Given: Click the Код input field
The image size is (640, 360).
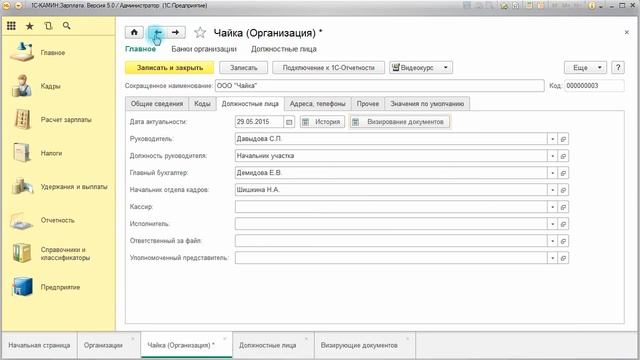Looking at the screenshot, I should [594, 86].
